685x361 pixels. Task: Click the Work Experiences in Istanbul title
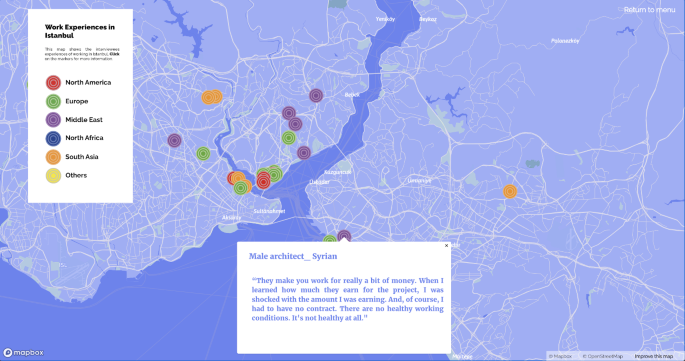(80, 31)
